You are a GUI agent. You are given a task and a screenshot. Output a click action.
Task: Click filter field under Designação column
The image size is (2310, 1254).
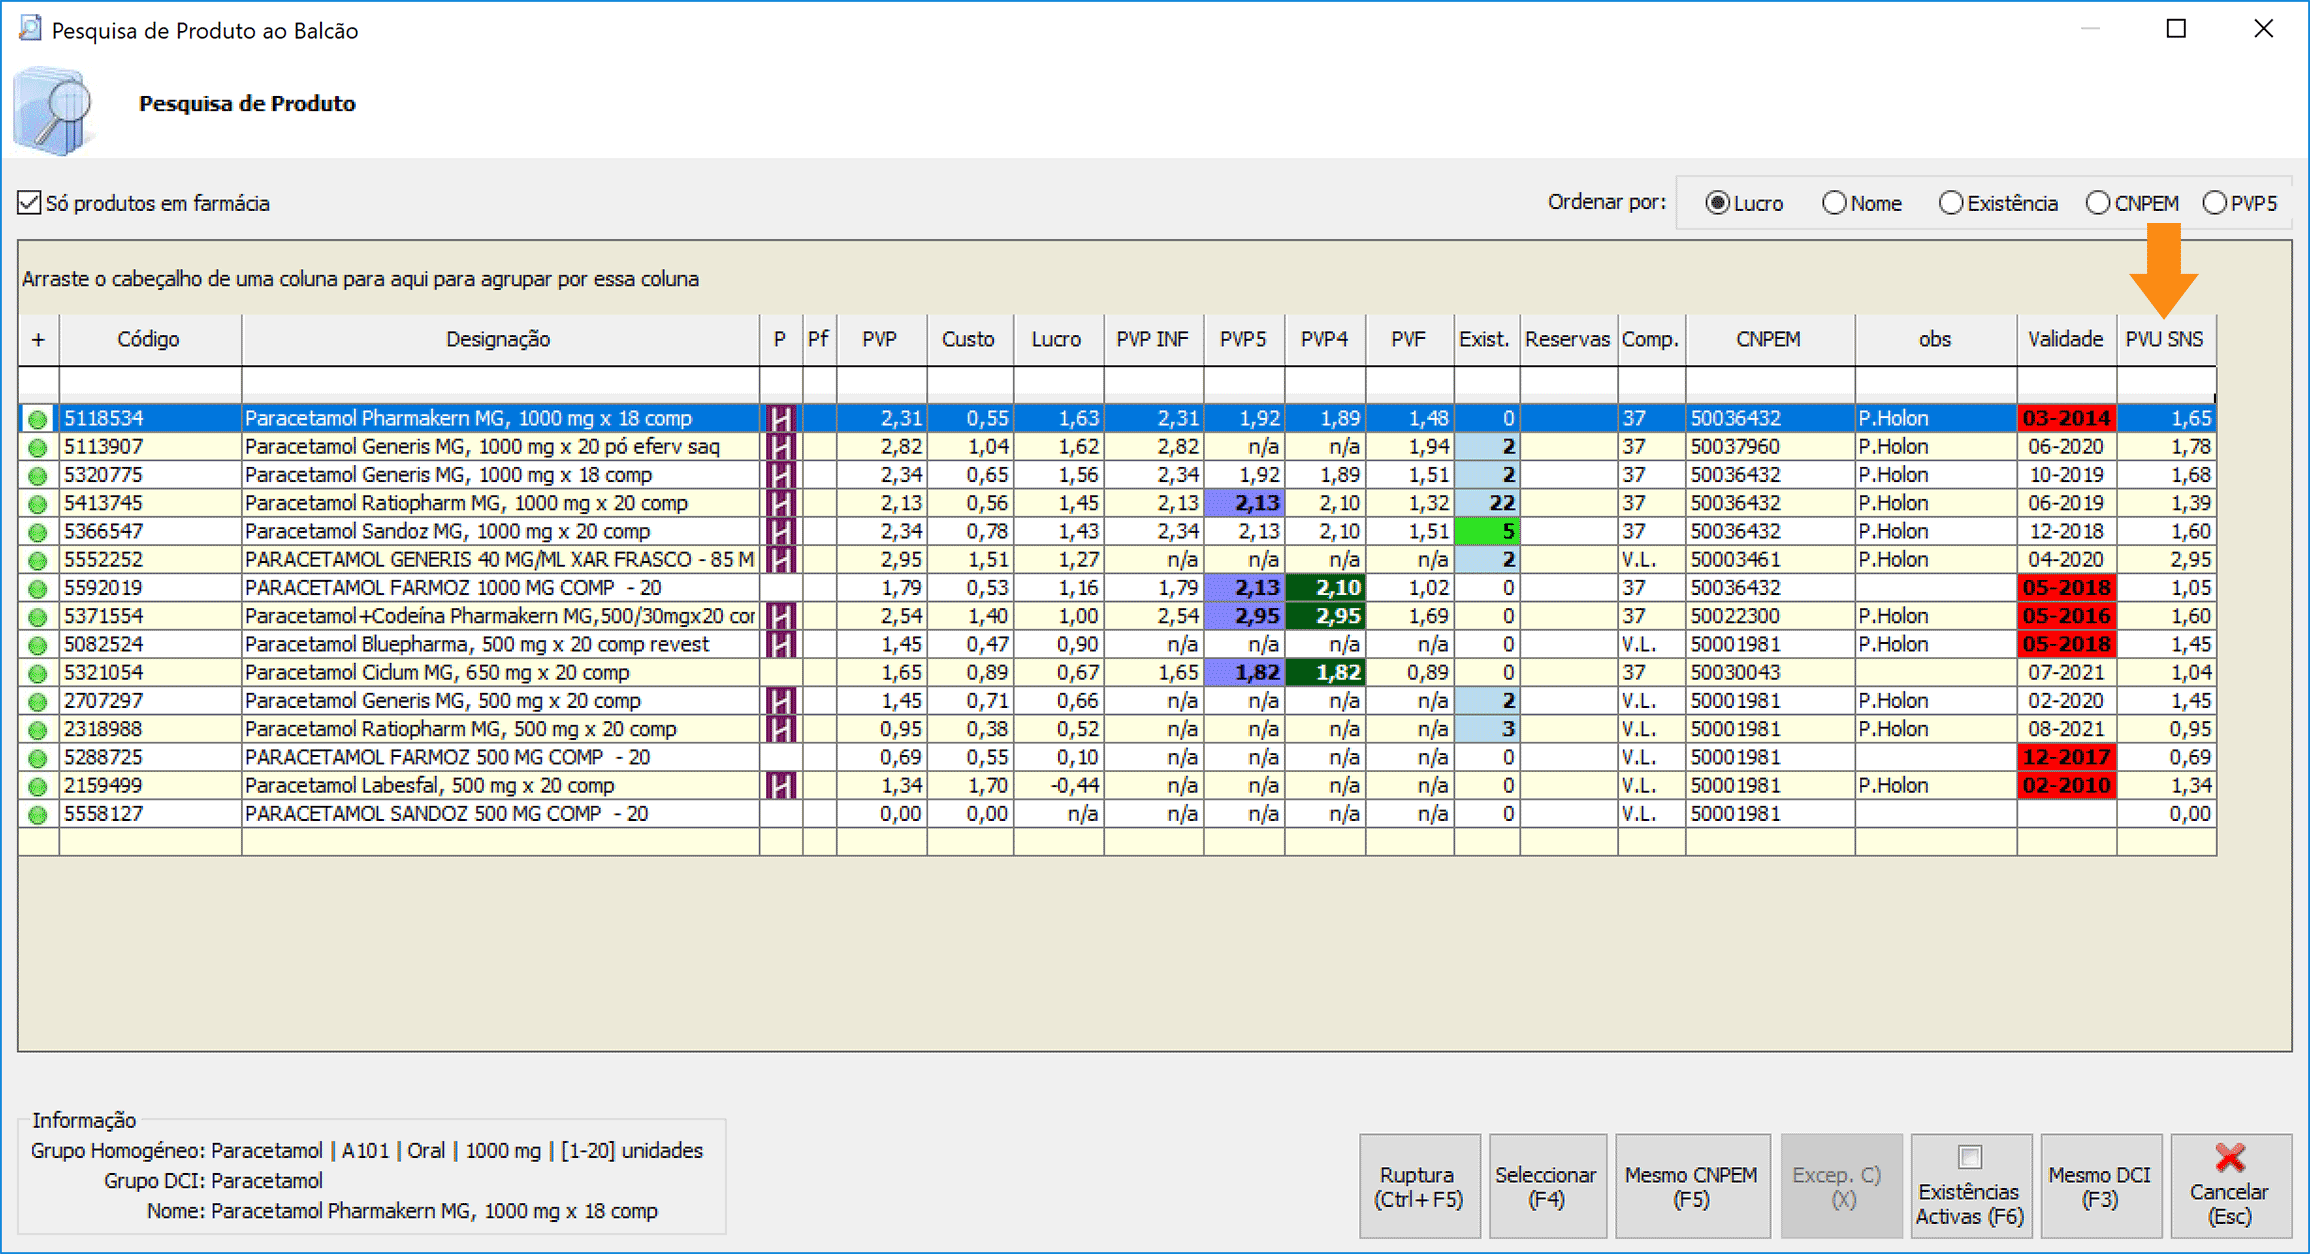(498, 382)
